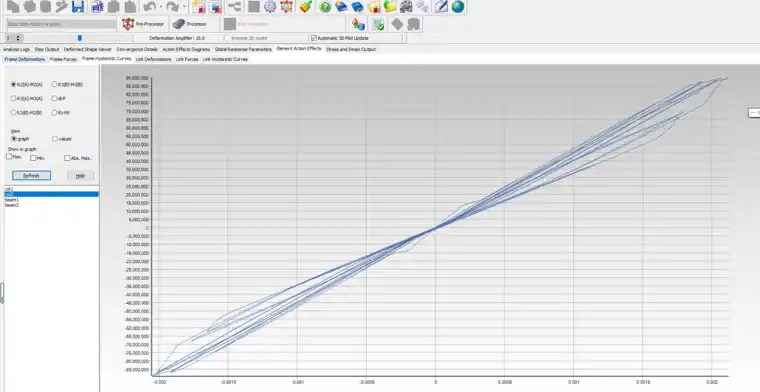Click the Undo arrow icon
760x392 pixels.
[149, 6]
